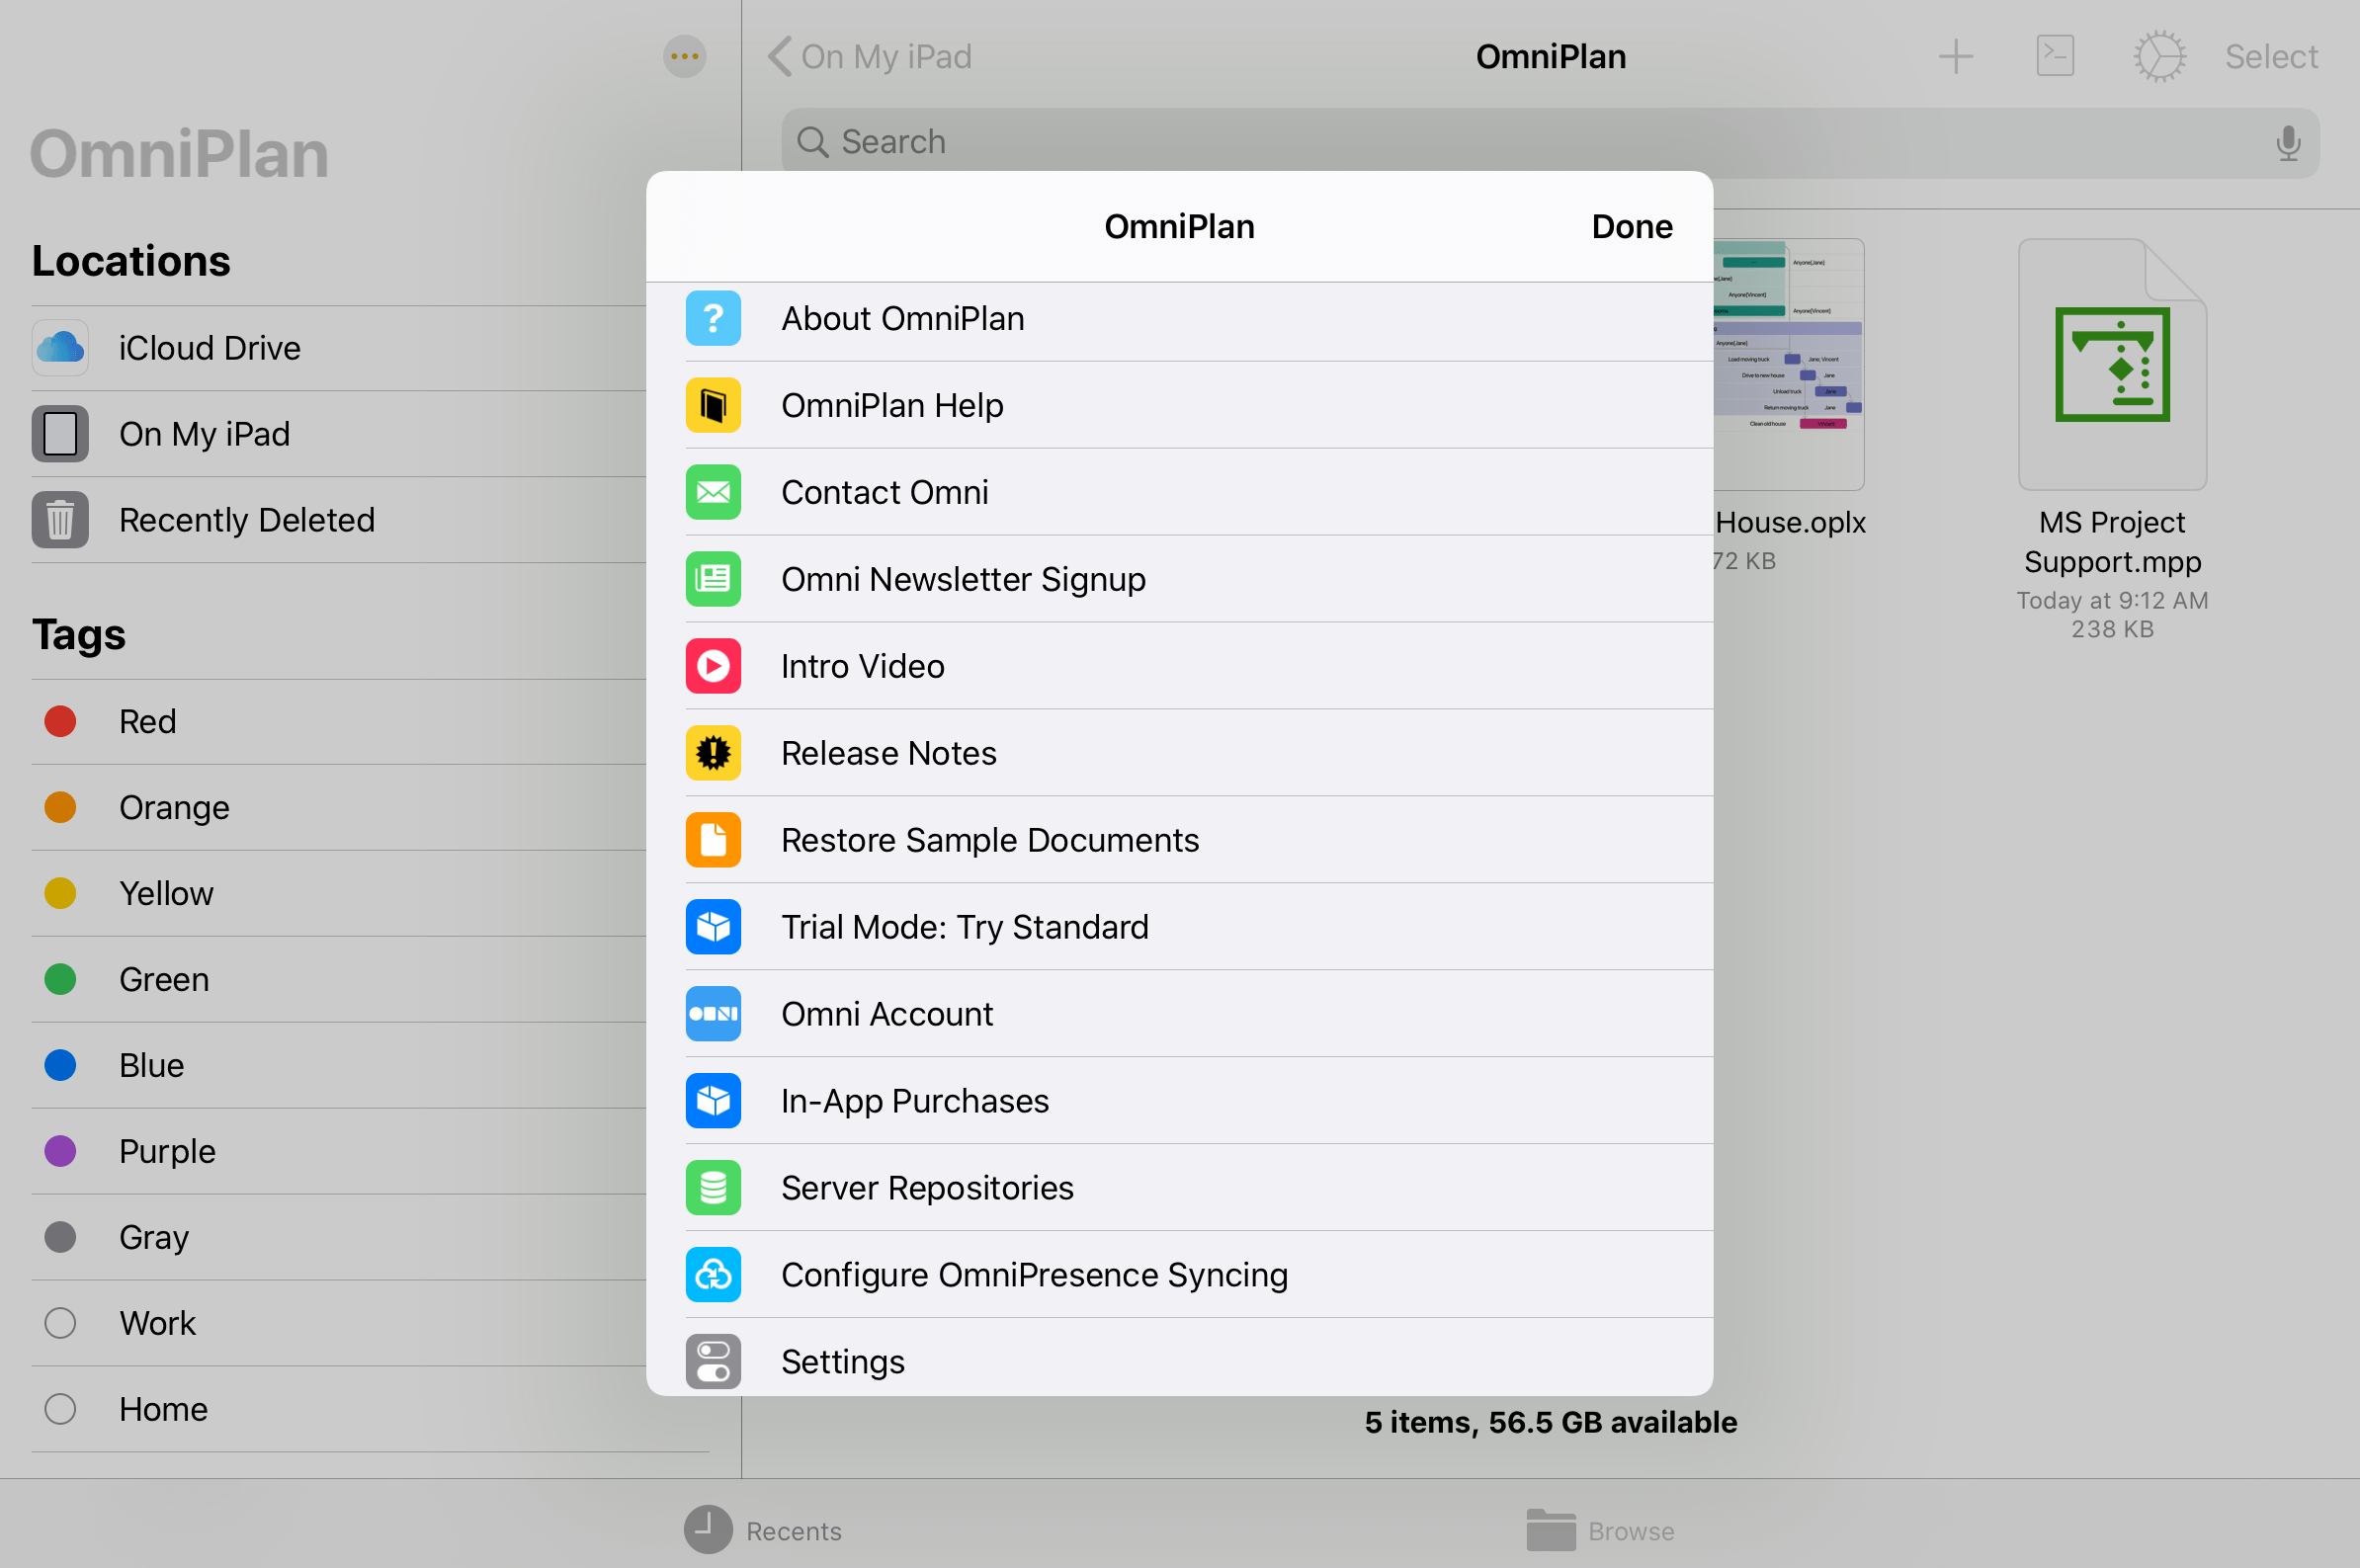
Task: Tap the Select button in toolbar
Action: (x=2271, y=57)
